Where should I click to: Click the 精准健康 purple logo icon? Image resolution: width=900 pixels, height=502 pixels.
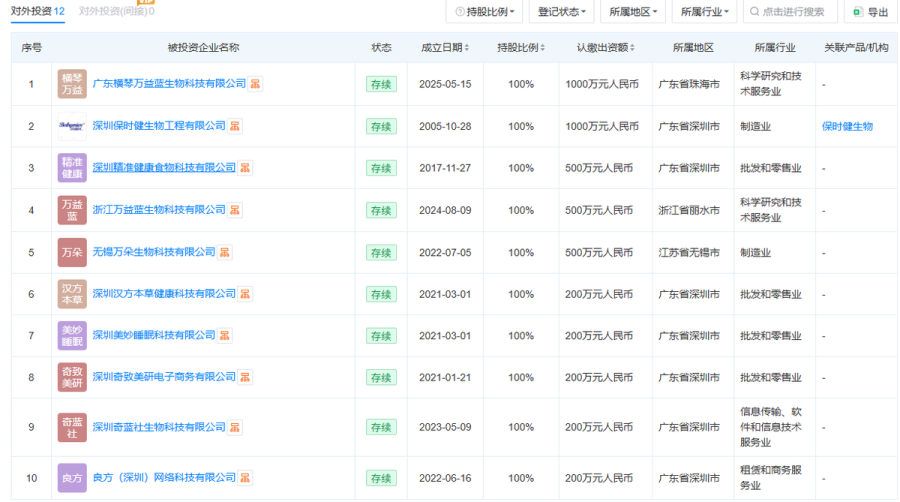(x=72, y=168)
